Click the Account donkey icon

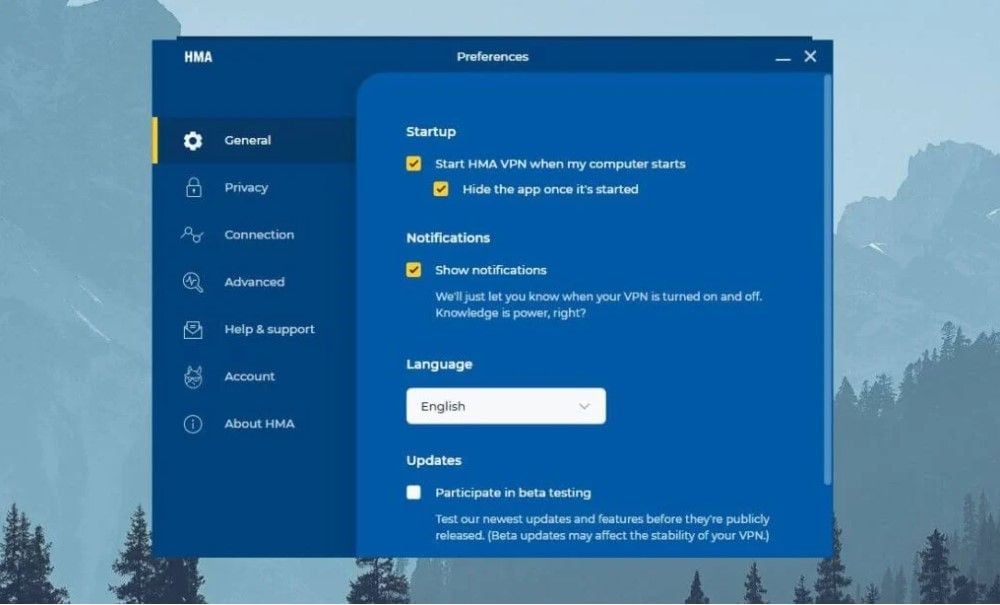[193, 377]
